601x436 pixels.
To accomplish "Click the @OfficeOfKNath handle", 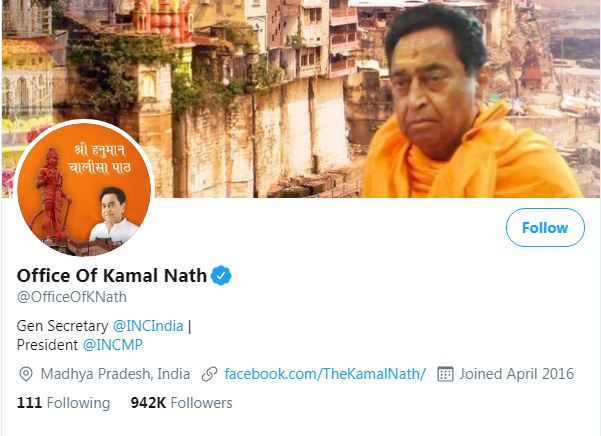I will [x=72, y=297].
